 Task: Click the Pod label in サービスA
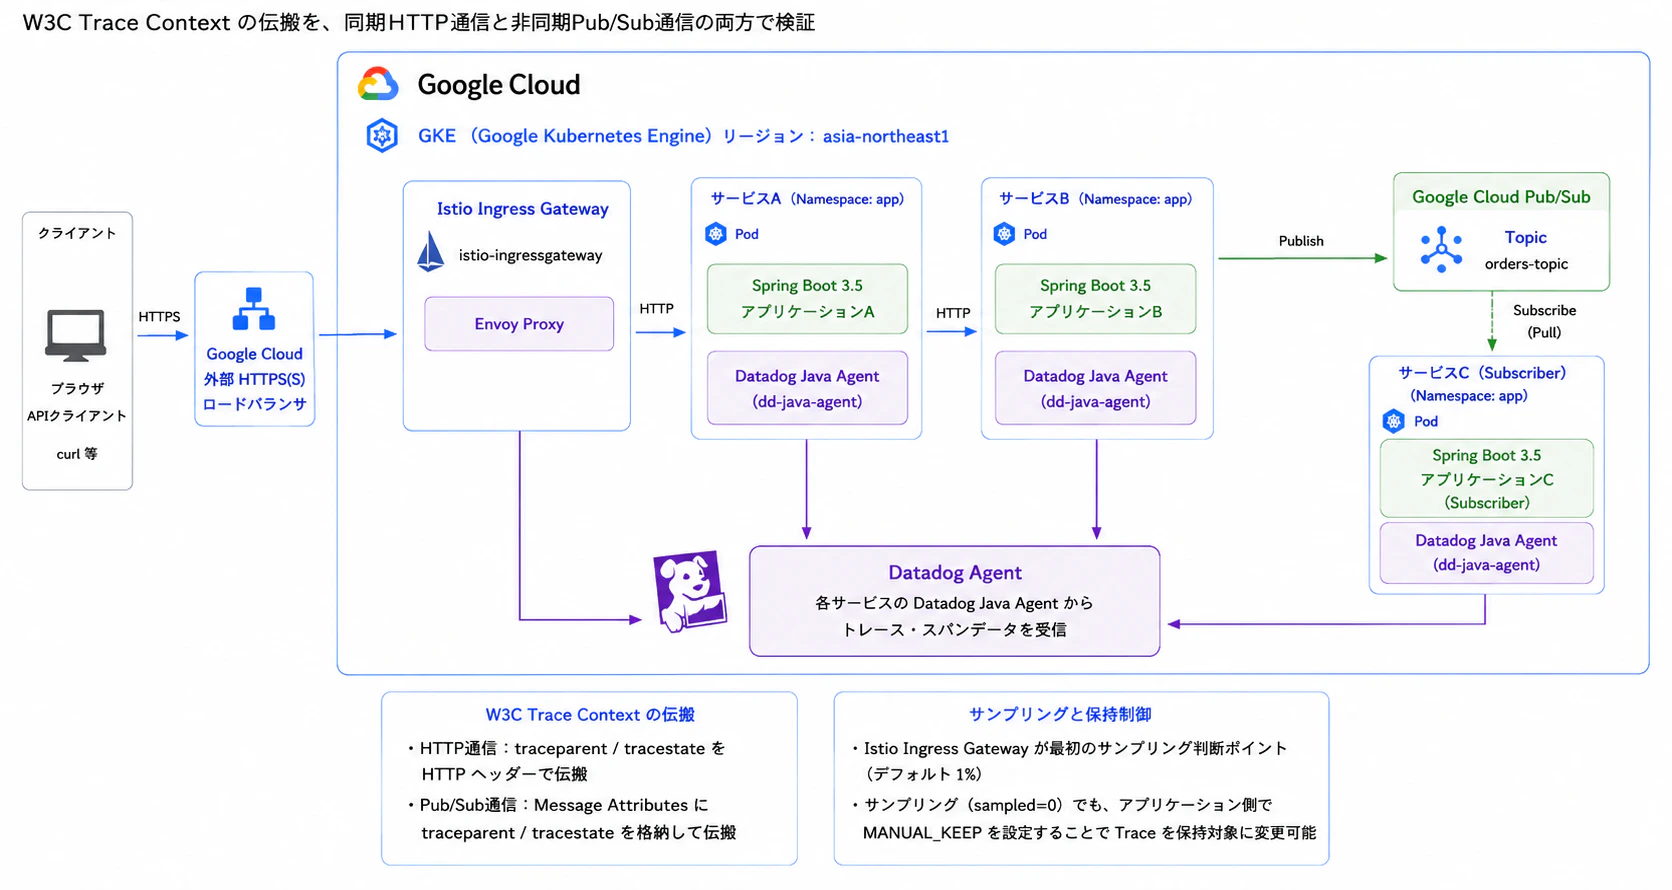click(747, 234)
